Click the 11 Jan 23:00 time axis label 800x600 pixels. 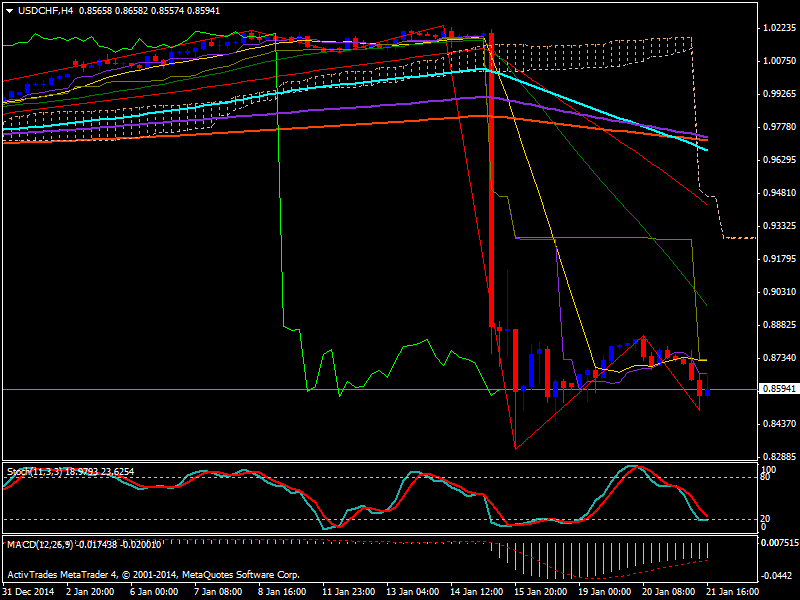pyautogui.click(x=348, y=592)
